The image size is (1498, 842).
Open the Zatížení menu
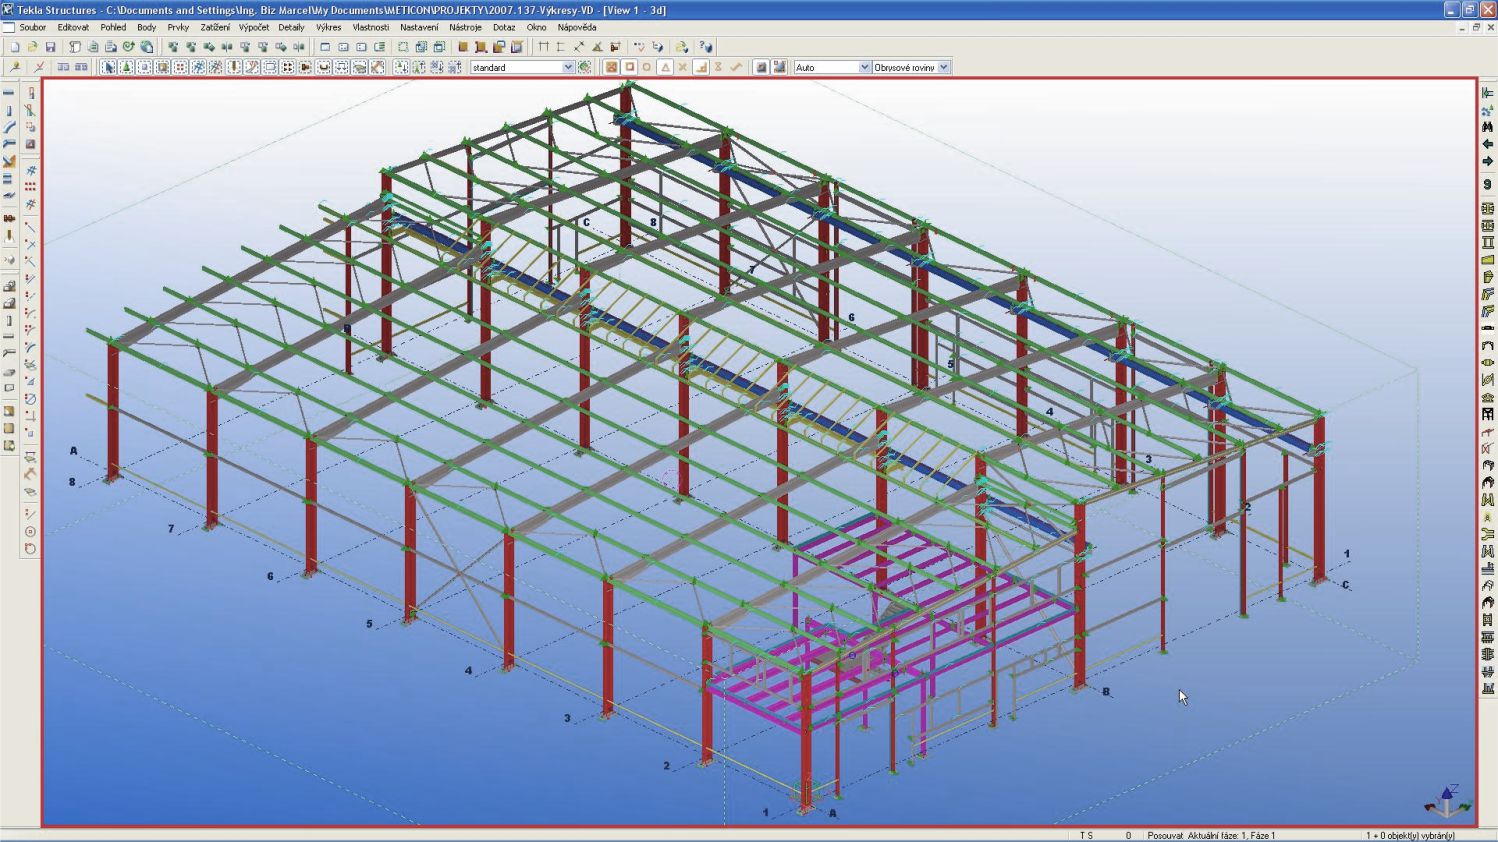pos(214,27)
